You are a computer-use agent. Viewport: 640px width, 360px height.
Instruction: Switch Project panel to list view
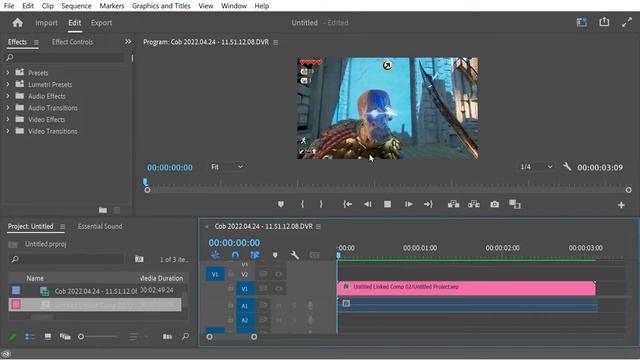tap(30, 336)
